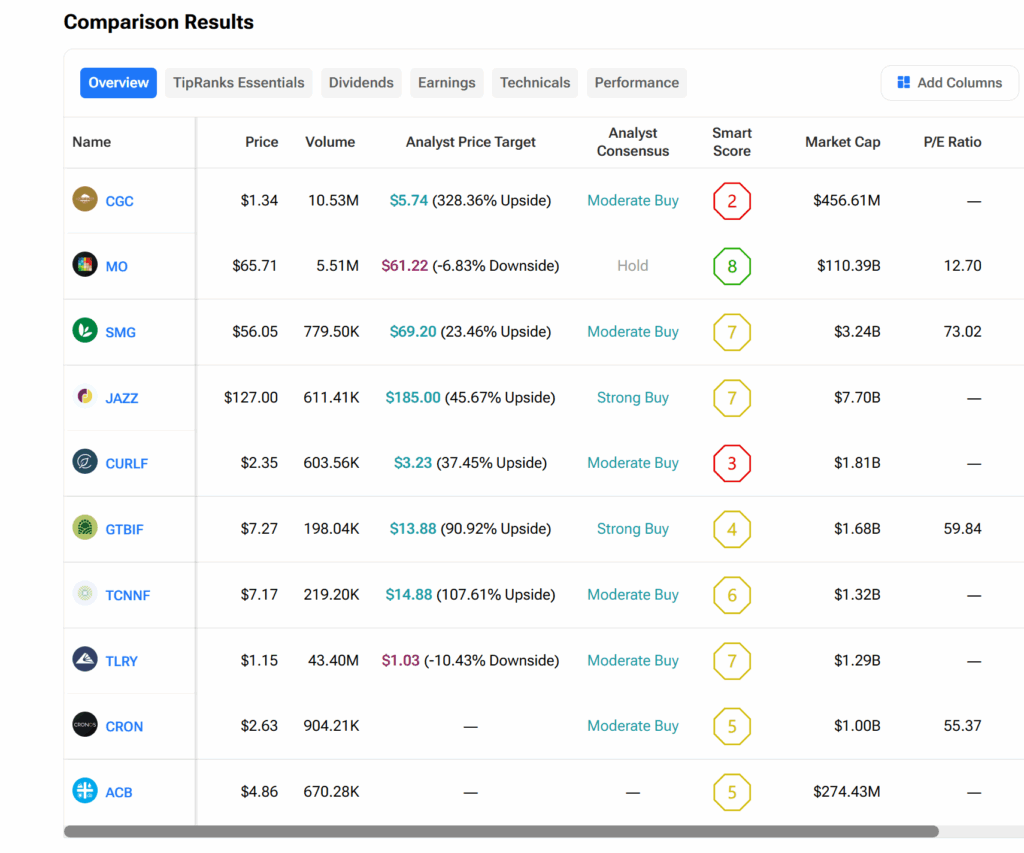Sort by Smart Score column header
Screen dimensions: 1024x853
click(x=732, y=142)
